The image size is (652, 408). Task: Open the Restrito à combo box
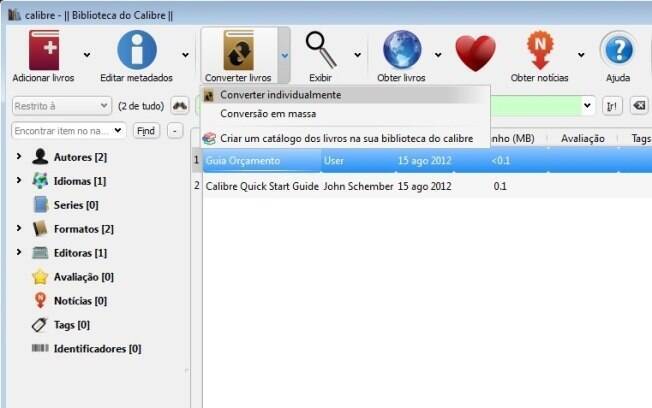pos(62,106)
